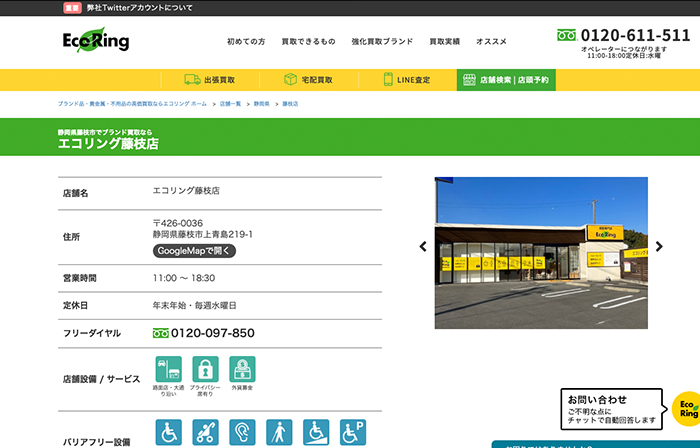Image resolution: width=700 pixels, height=448 pixels.
Task: Open the 出張買取 tab
Action: 210,80
